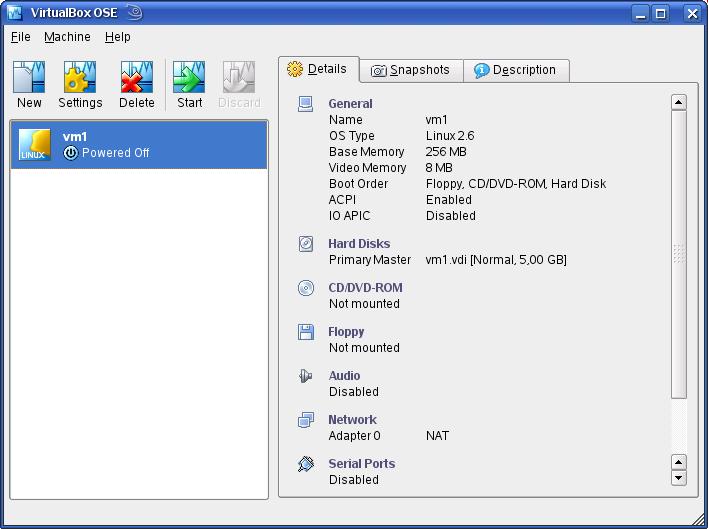Click the Floppy diskette icon
This screenshot has width=708, height=529.
pos(306,332)
